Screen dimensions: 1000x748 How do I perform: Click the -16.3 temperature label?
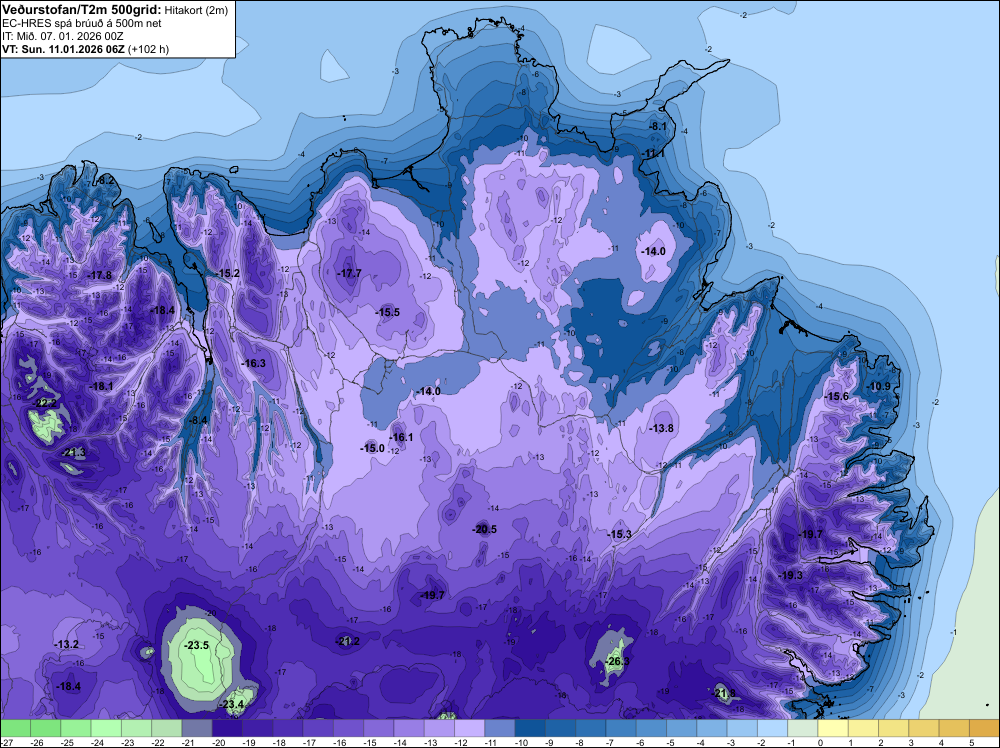[254, 363]
